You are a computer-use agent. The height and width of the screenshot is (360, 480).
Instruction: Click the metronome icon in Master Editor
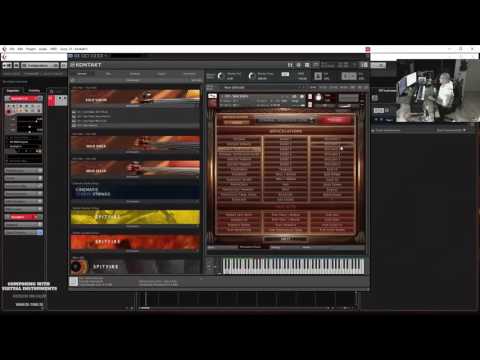pyautogui.click(x=318, y=76)
